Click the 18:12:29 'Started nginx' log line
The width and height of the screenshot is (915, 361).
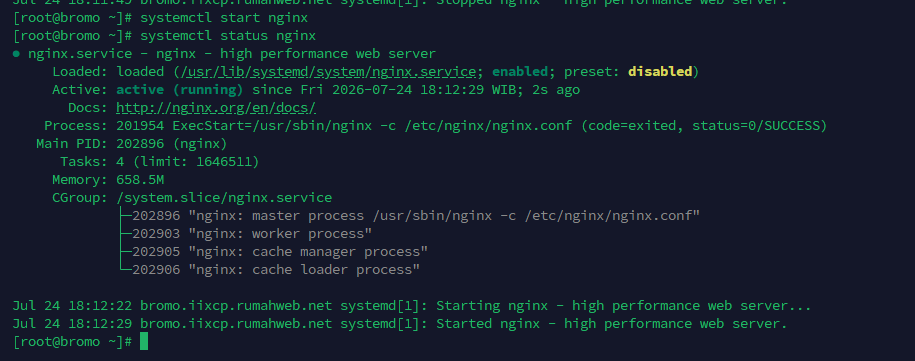[x=400, y=324]
